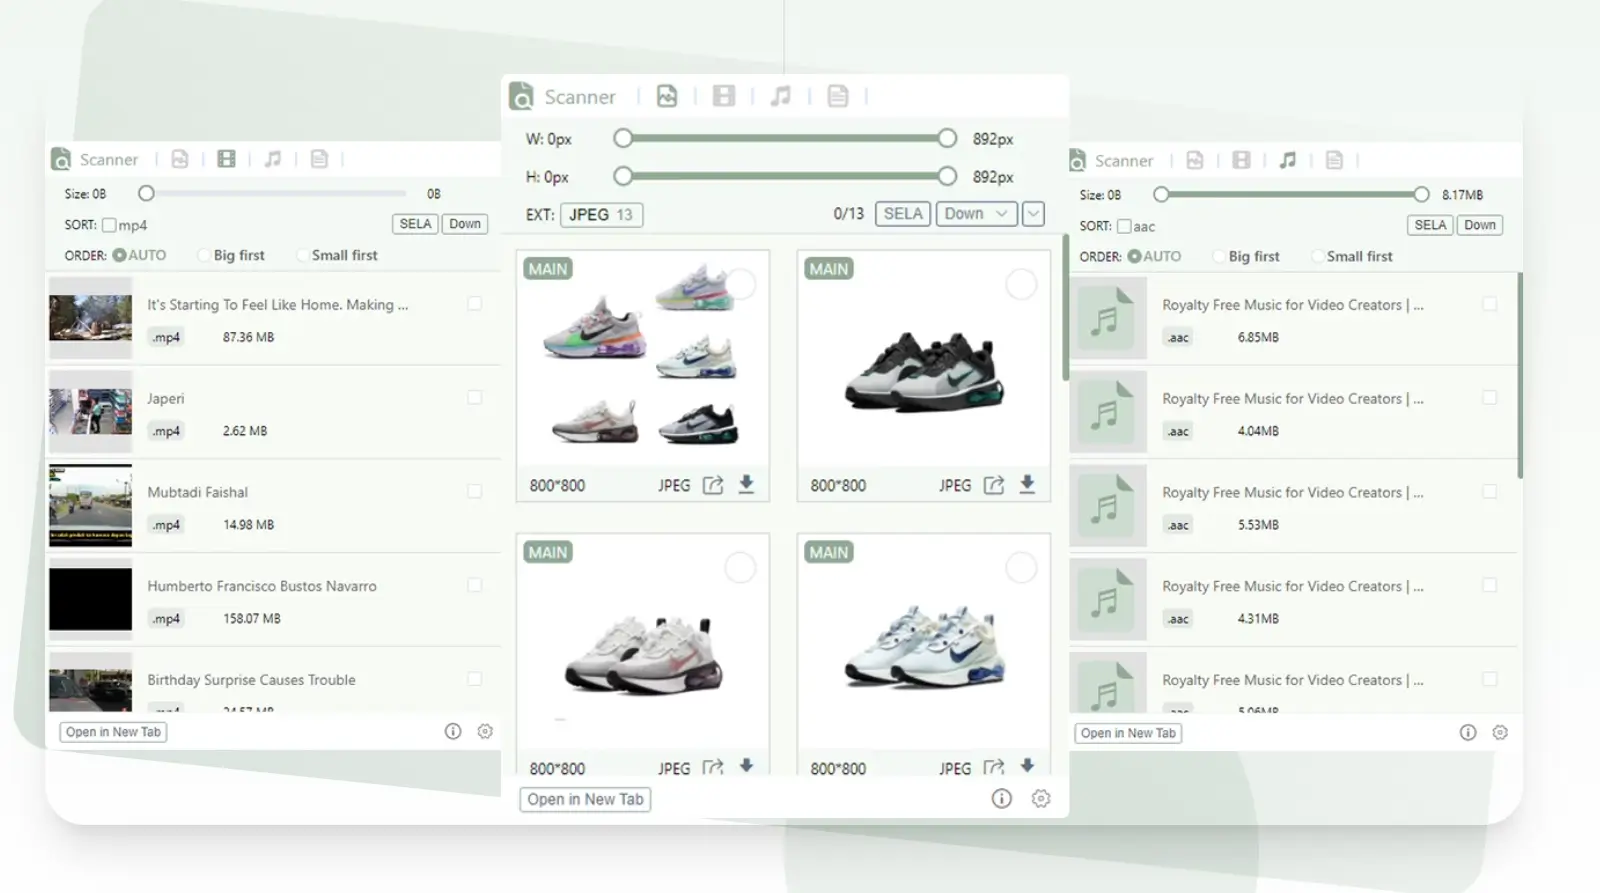The image size is (1600, 893).
Task: Open video tab icon in center Scanner panel
Action: 724,96
